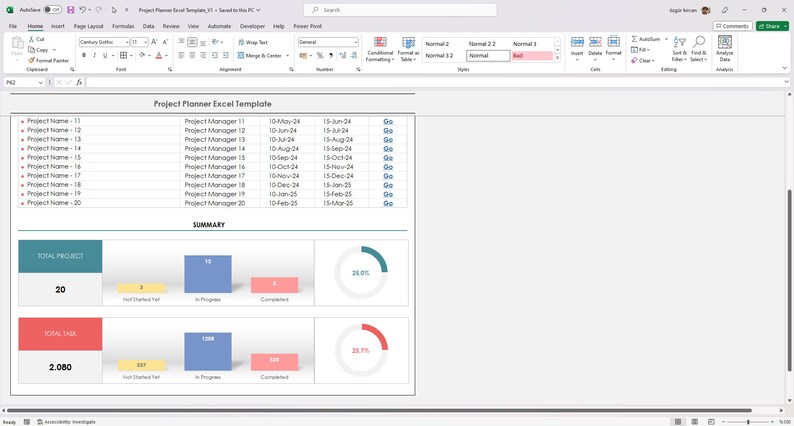The height and width of the screenshot is (426, 794).
Task: Click the Insert Function fx icon
Action: 79,82
